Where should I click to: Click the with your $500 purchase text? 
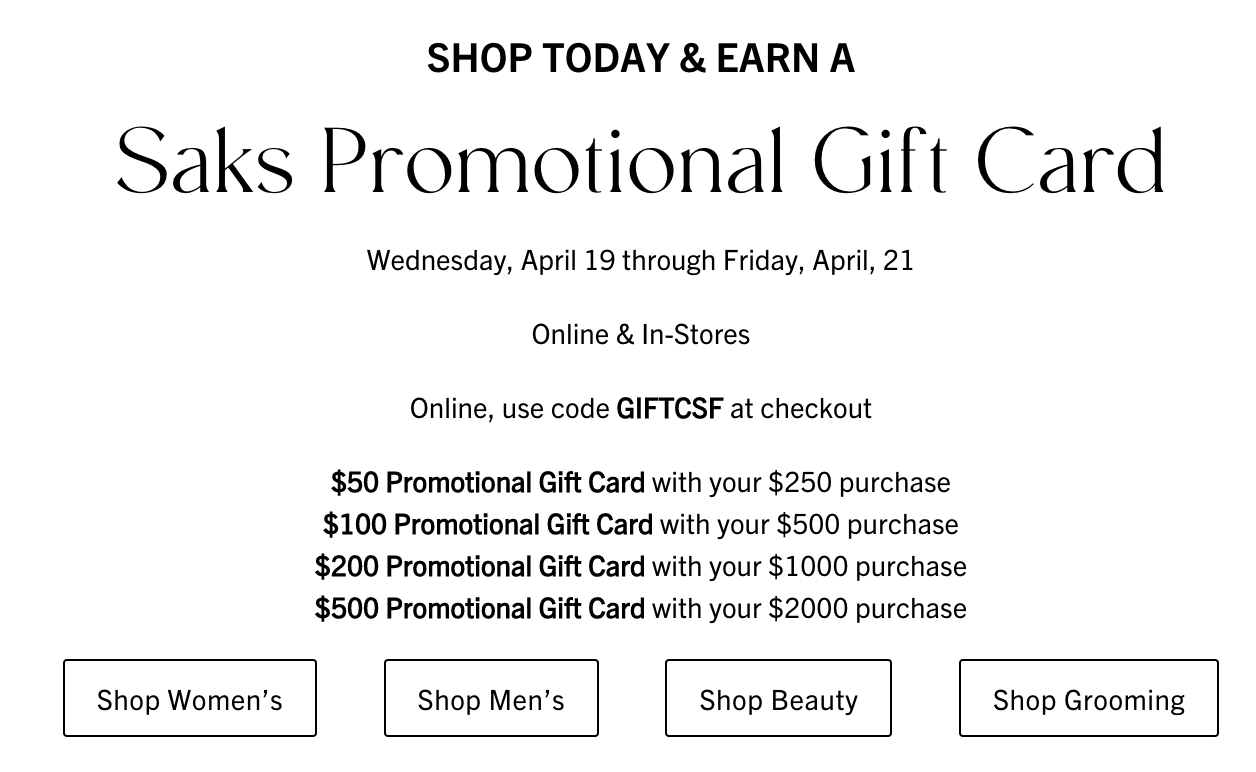(809, 524)
